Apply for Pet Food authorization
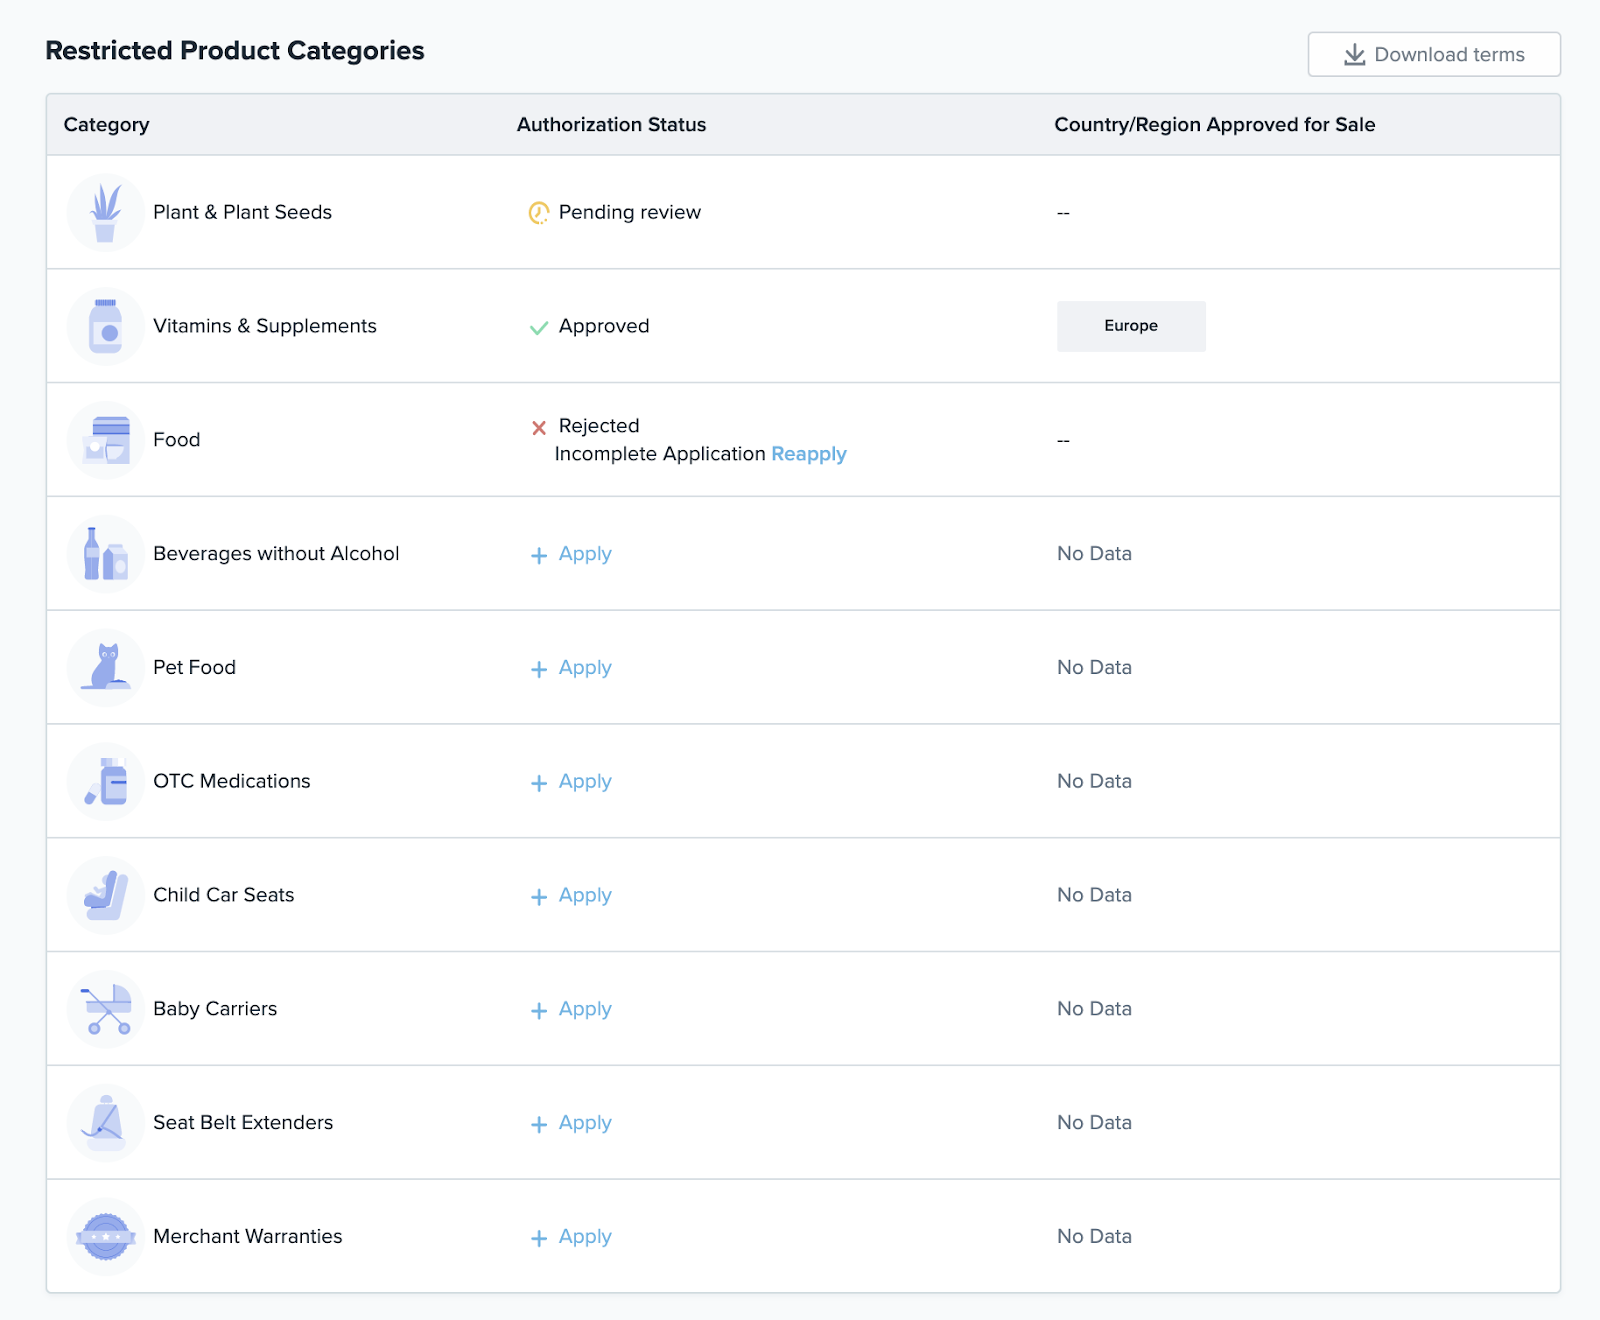 tap(584, 668)
